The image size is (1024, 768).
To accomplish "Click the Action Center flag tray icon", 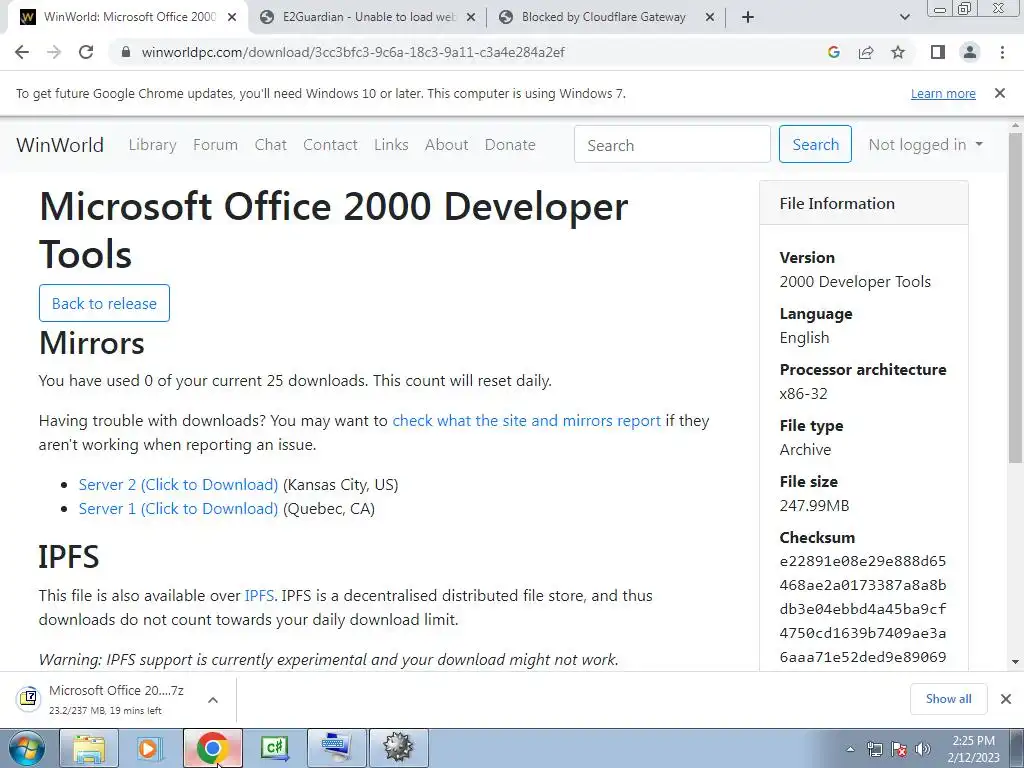I will [x=899, y=749].
